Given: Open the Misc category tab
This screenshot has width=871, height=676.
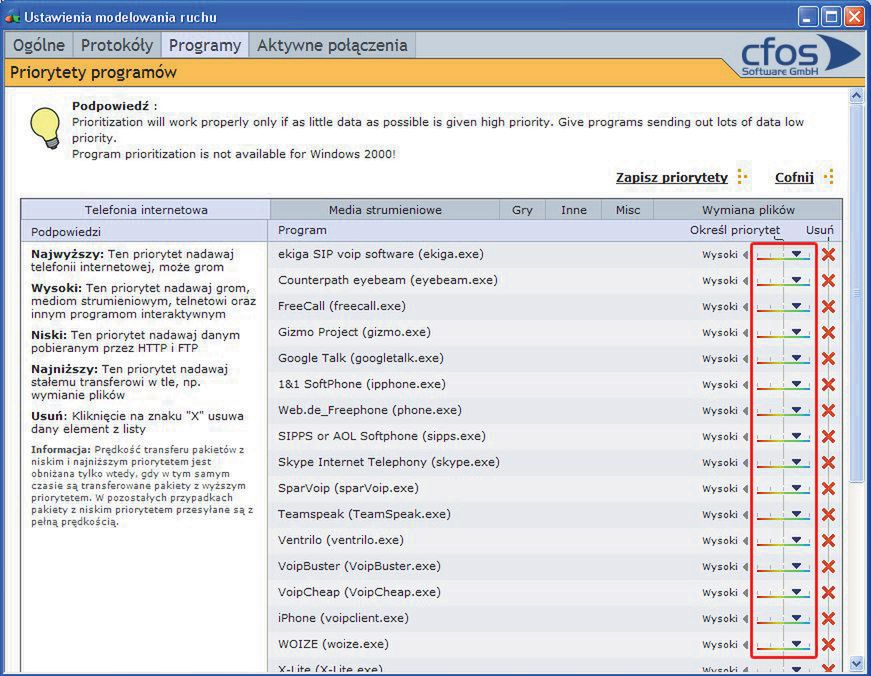Looking at the screenshot, I should pos(628,210).
